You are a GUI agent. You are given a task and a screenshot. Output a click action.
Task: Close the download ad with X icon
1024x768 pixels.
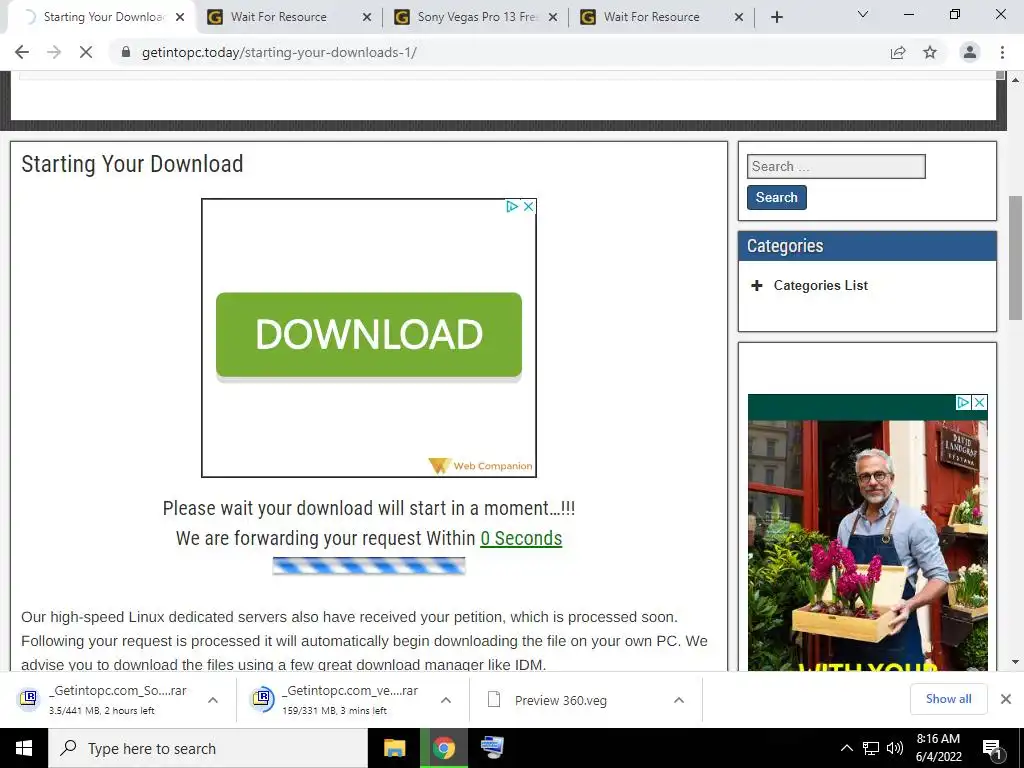528,206
